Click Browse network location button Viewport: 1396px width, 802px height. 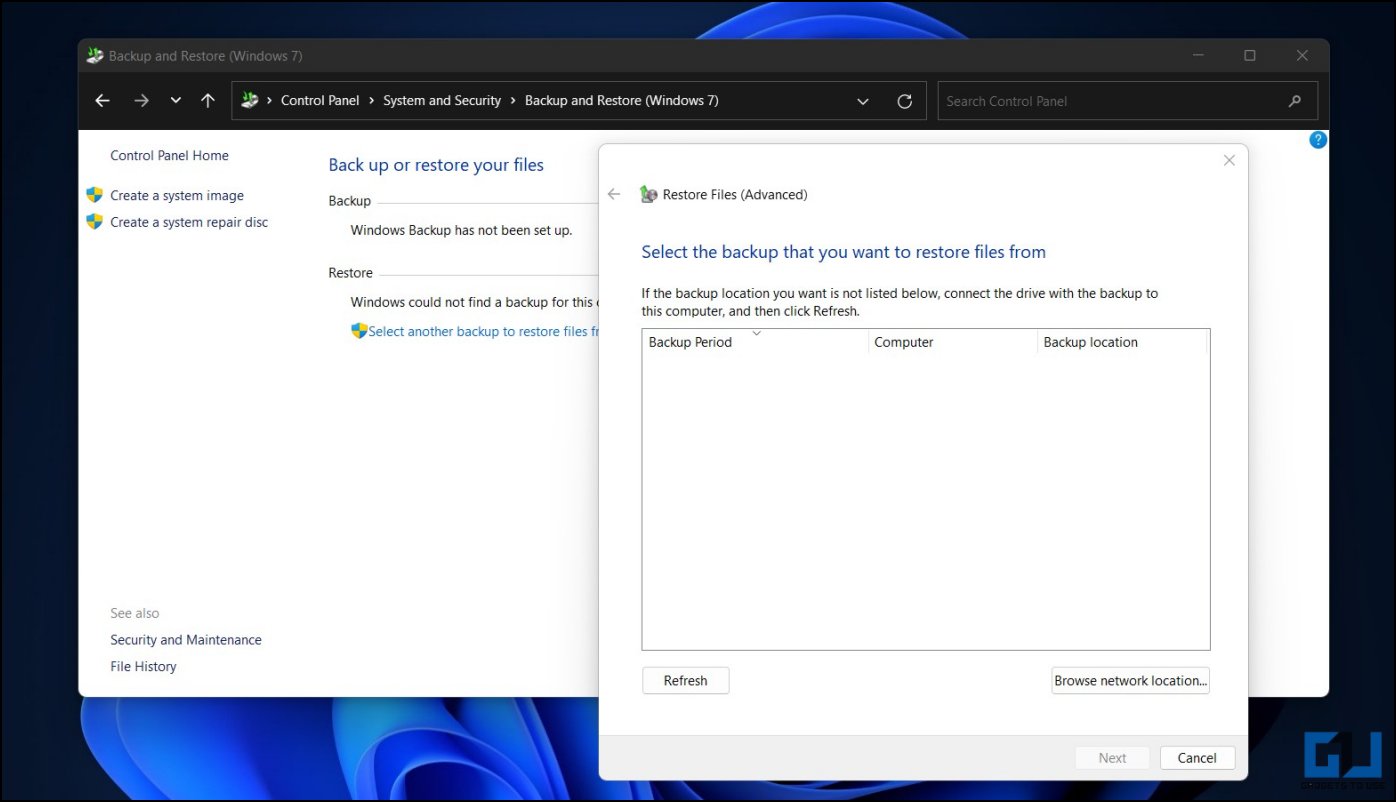(x=1131, y=681)
